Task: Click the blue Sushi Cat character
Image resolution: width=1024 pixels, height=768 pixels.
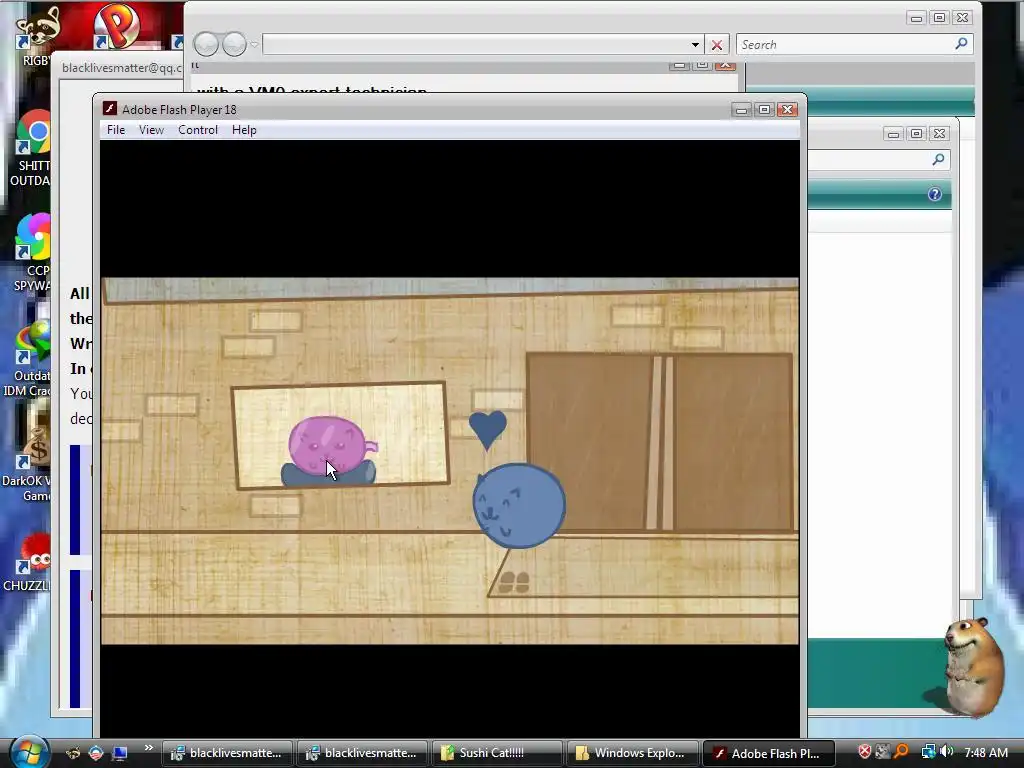Action: [x=519, y=505]
